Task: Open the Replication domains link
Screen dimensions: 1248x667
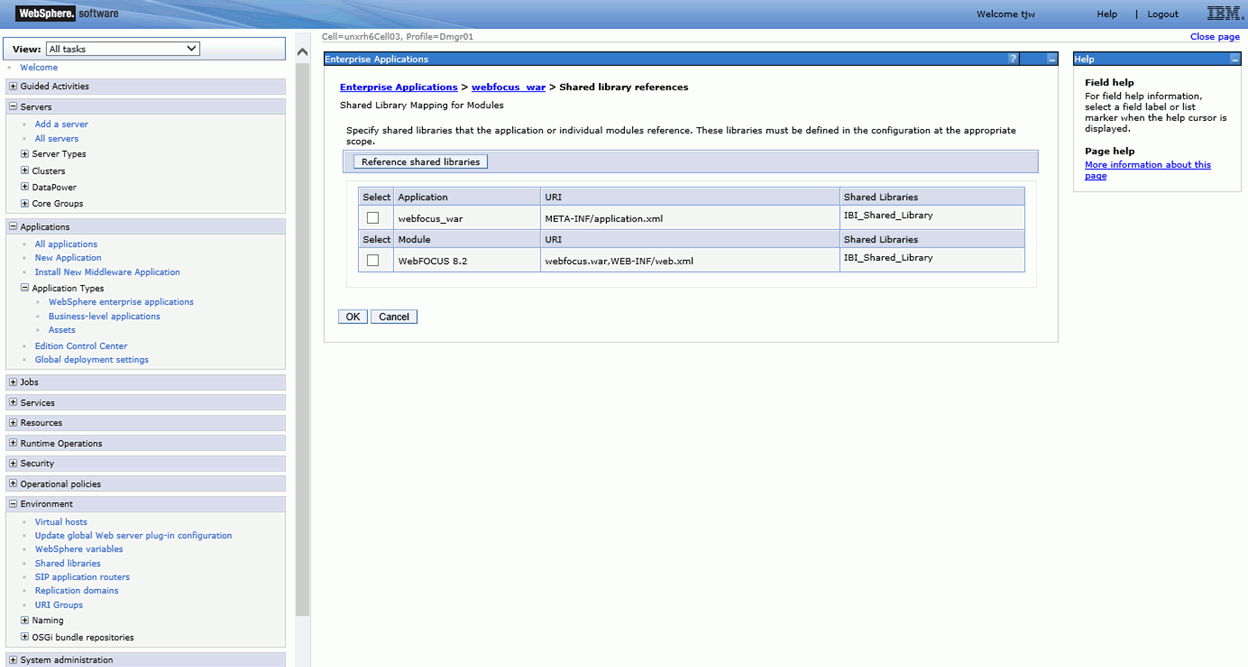Action: [x=77, y=591]
